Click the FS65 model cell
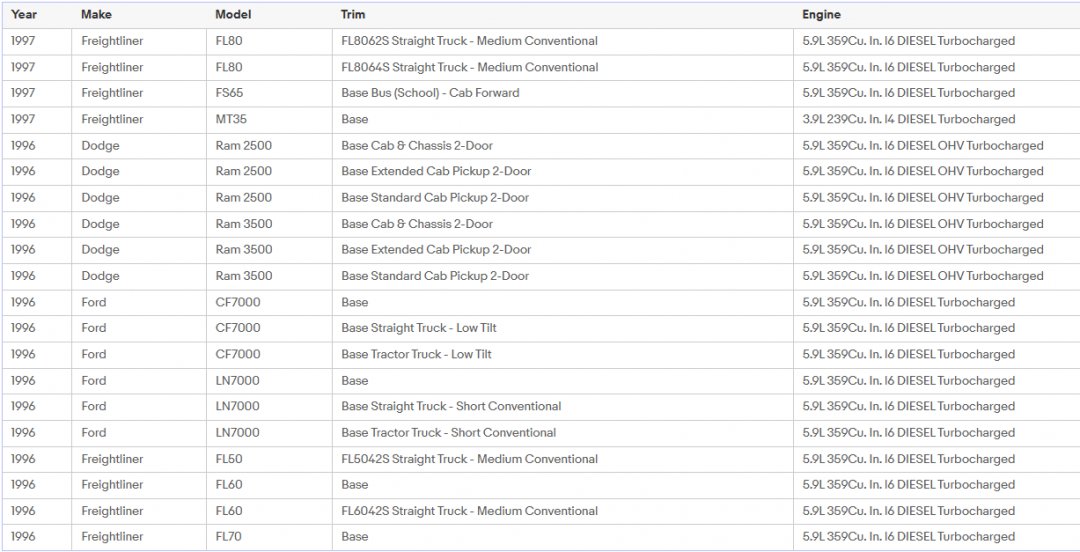 point(229,93)
